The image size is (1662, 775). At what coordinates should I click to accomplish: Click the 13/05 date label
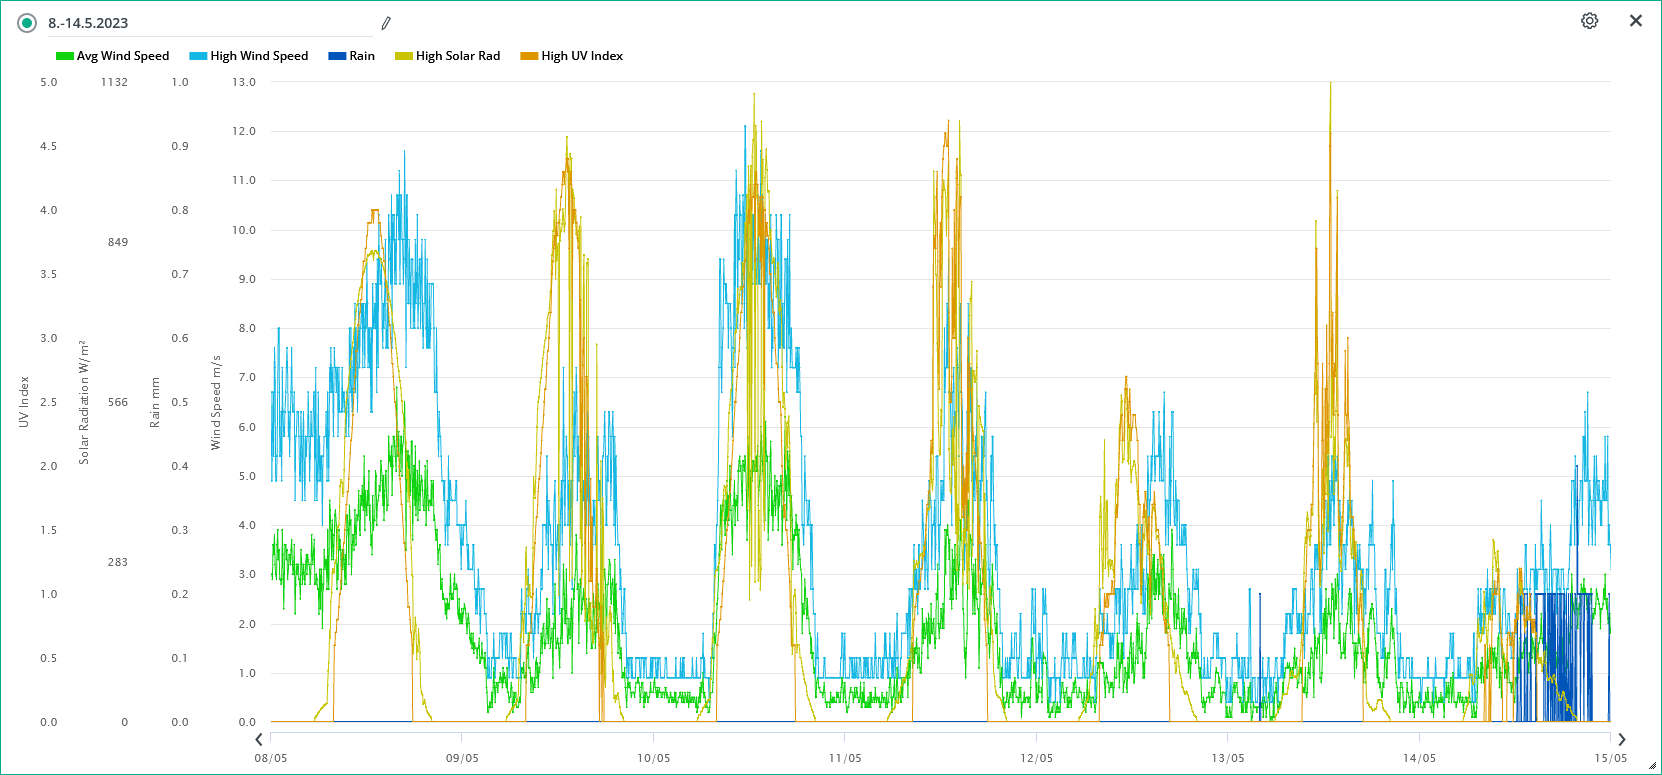[x=1228, y=758]
